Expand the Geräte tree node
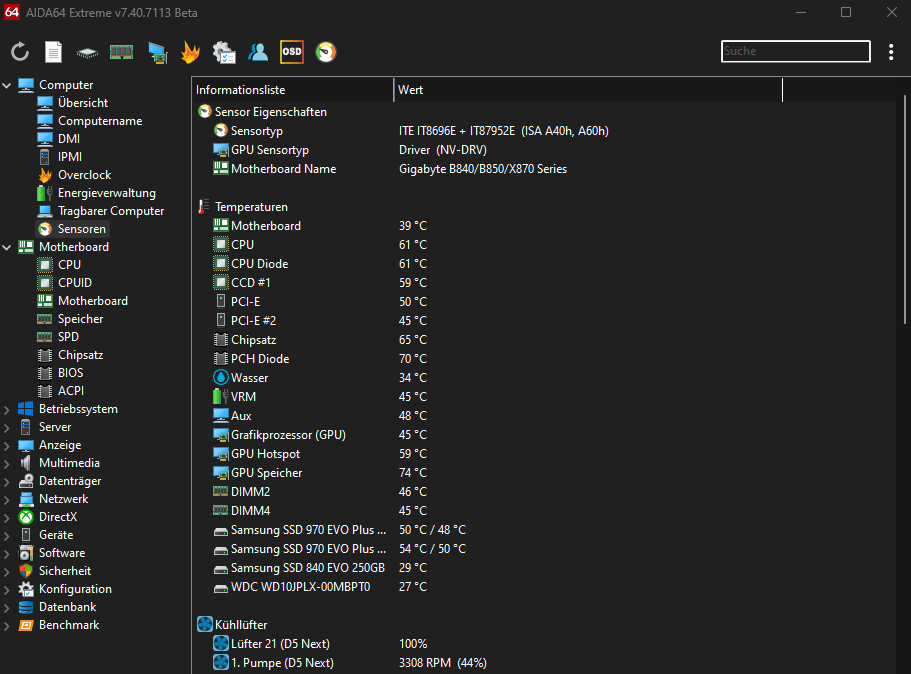This screenshot has width=911, height=674. pos(7,536)
